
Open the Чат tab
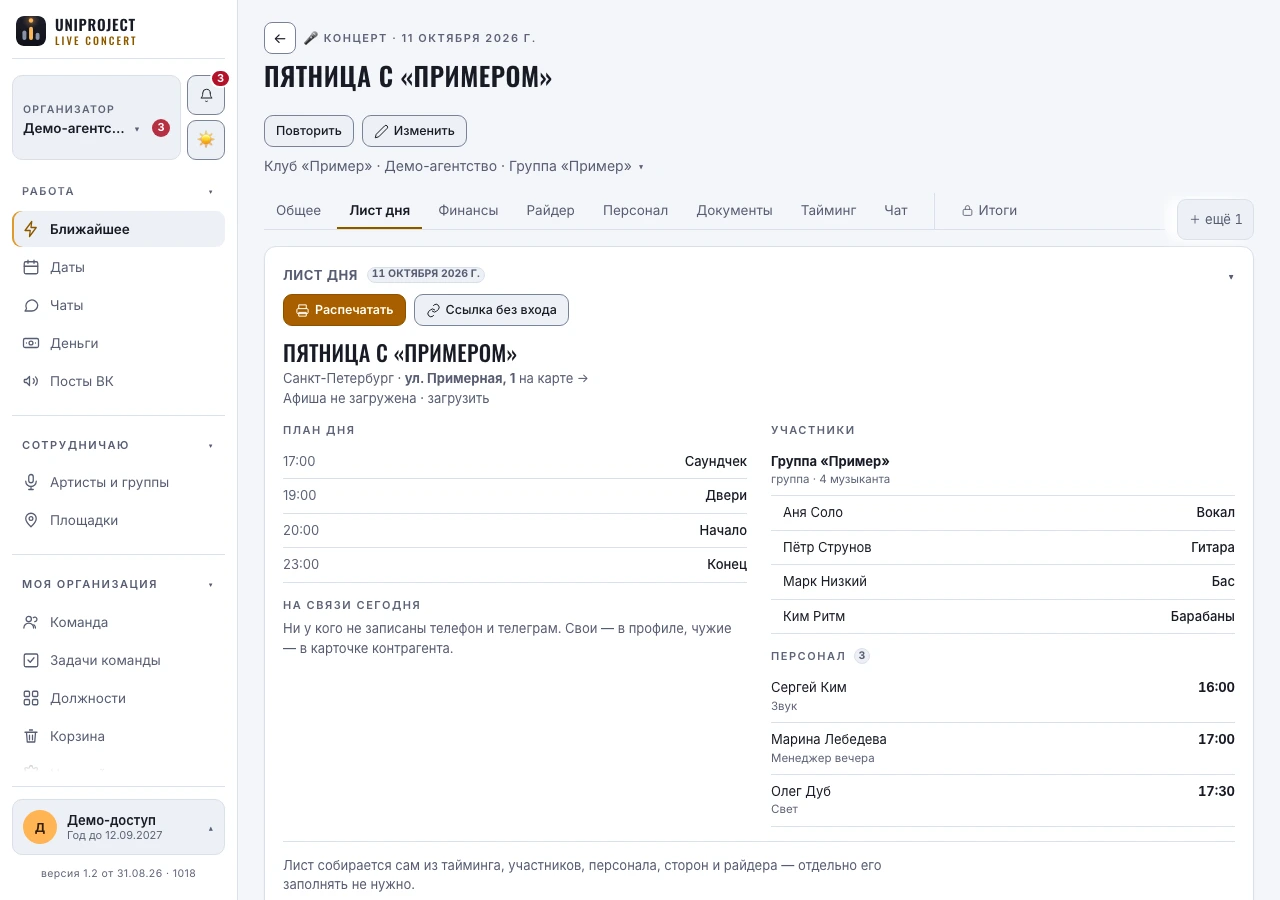coord(896,210)
